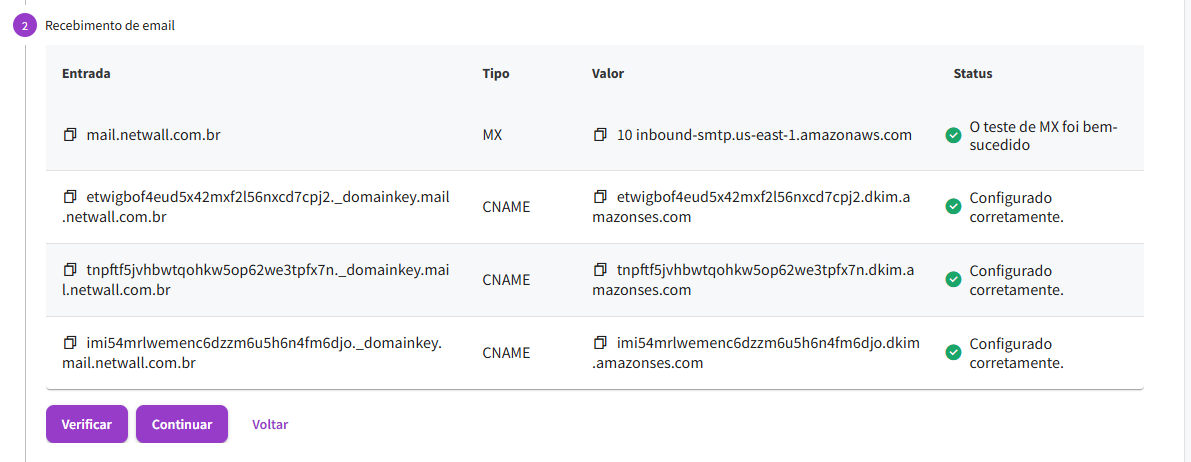Copy the imi54mrlwemenc dkim.amazonses.com value
1191x462 pixels.
[600, 343]
